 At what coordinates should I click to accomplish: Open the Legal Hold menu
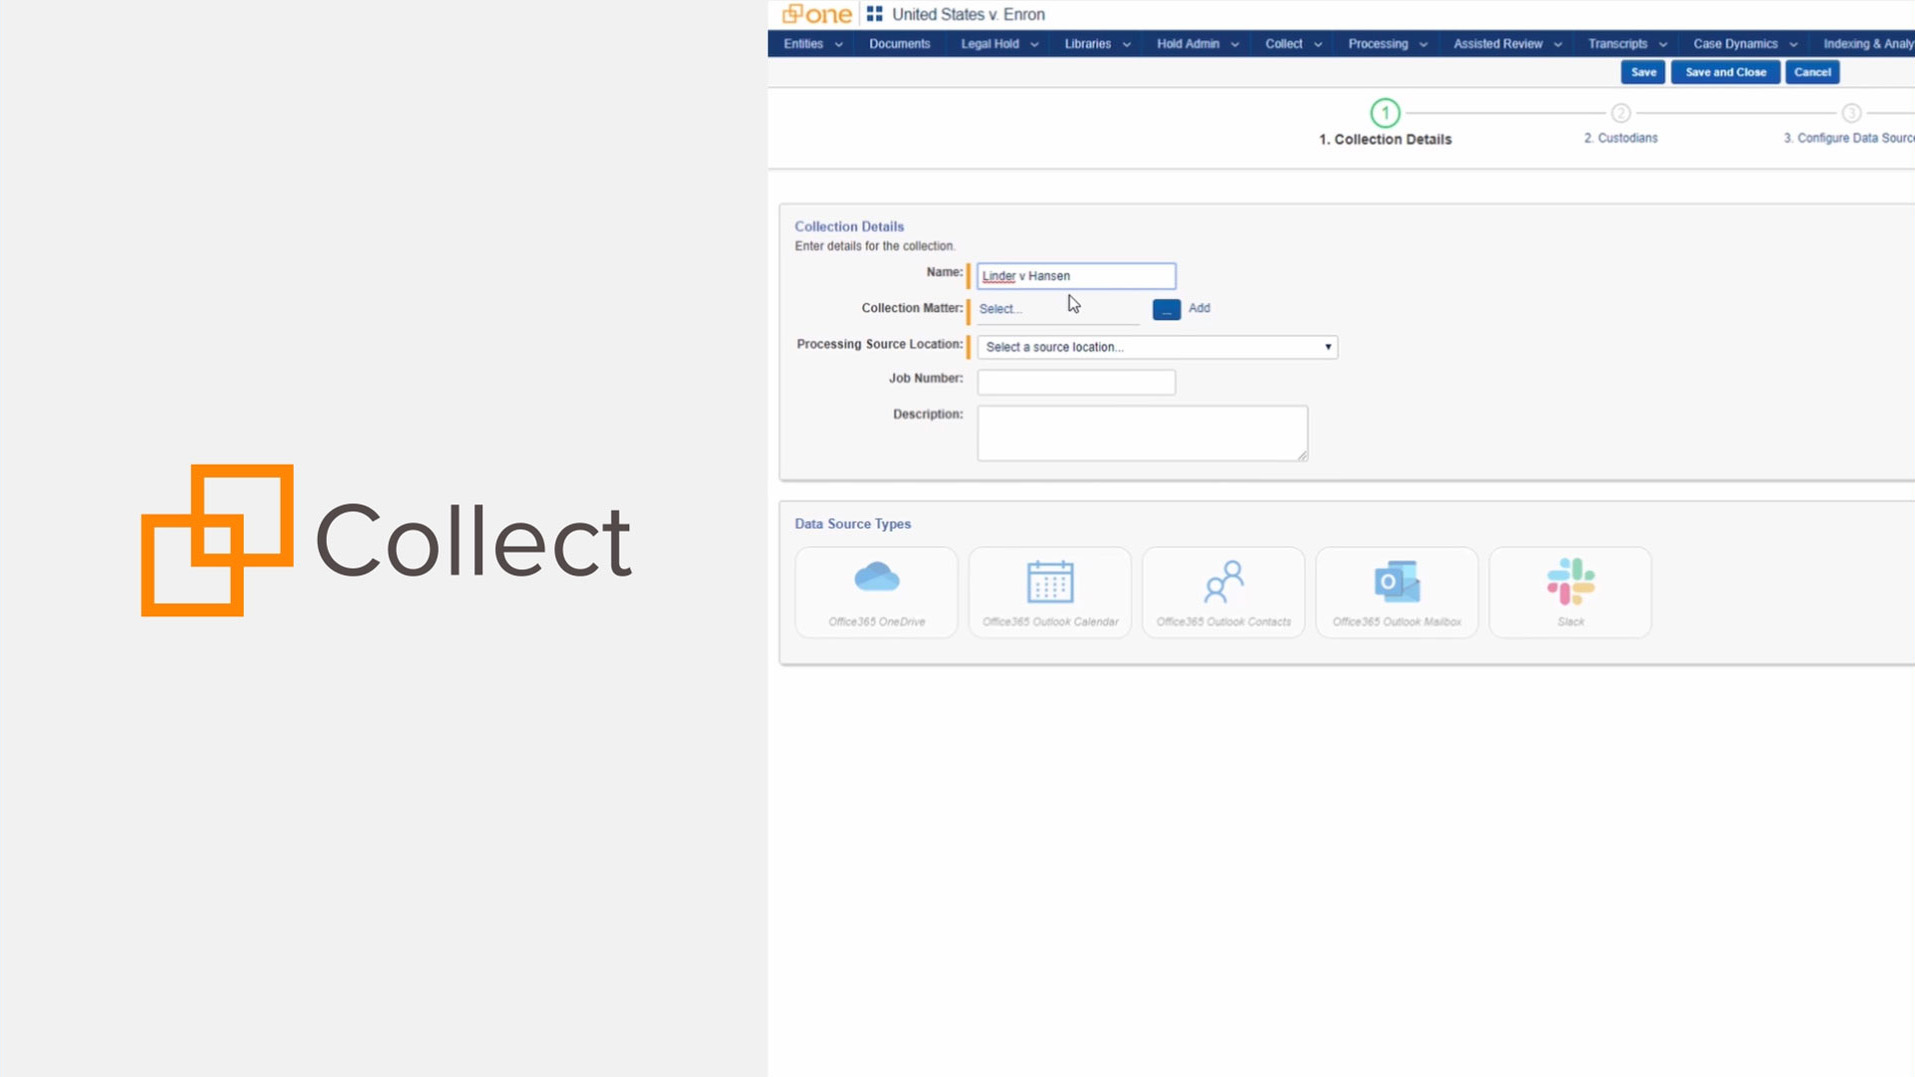[989, 44]
